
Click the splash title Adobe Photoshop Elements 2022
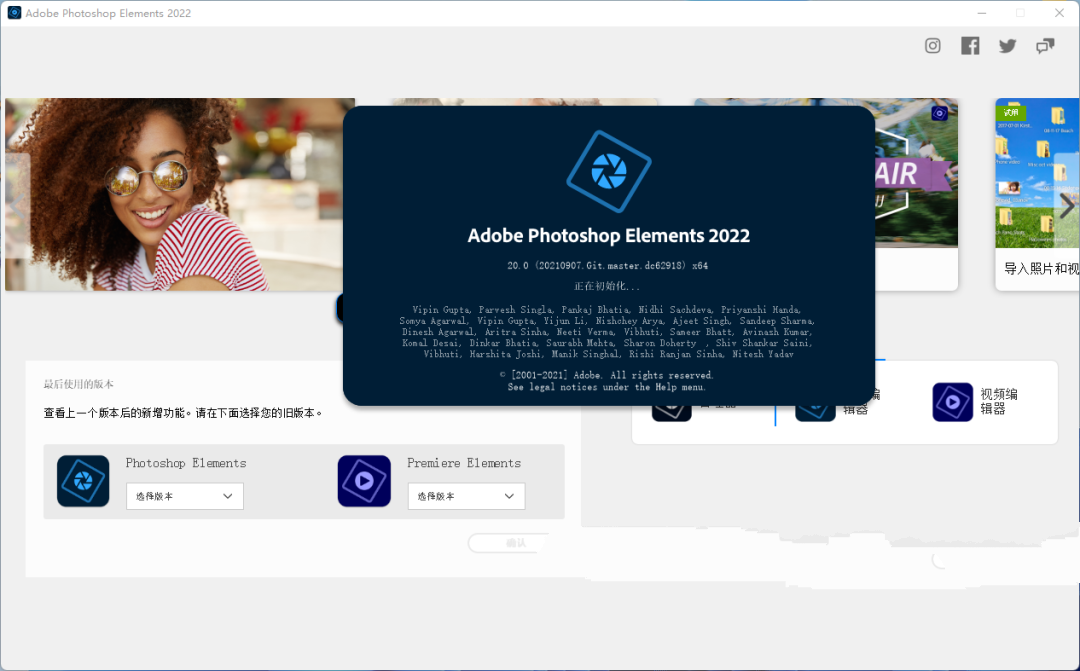[x=609, y=236]
